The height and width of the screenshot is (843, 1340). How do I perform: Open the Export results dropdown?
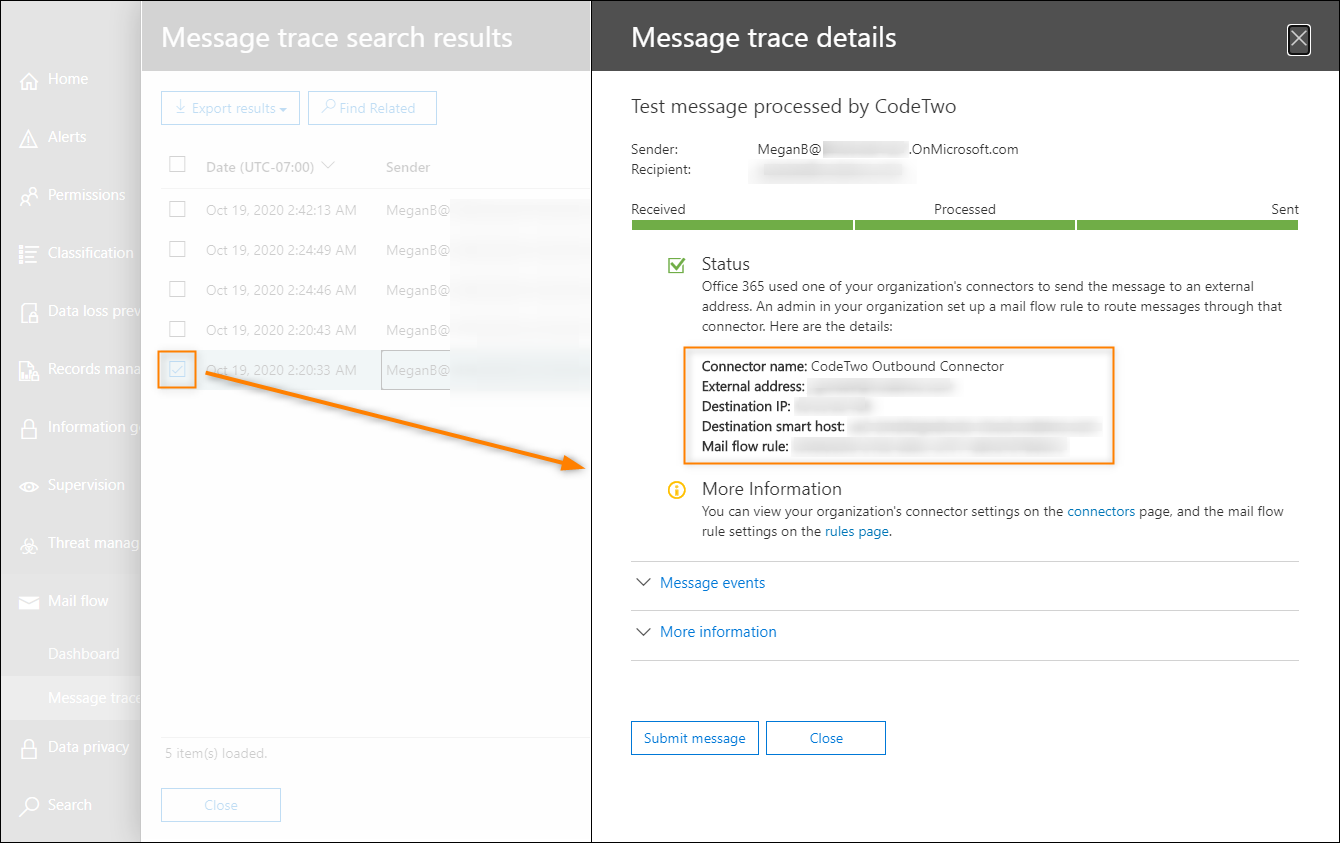[x=230, y=107]
